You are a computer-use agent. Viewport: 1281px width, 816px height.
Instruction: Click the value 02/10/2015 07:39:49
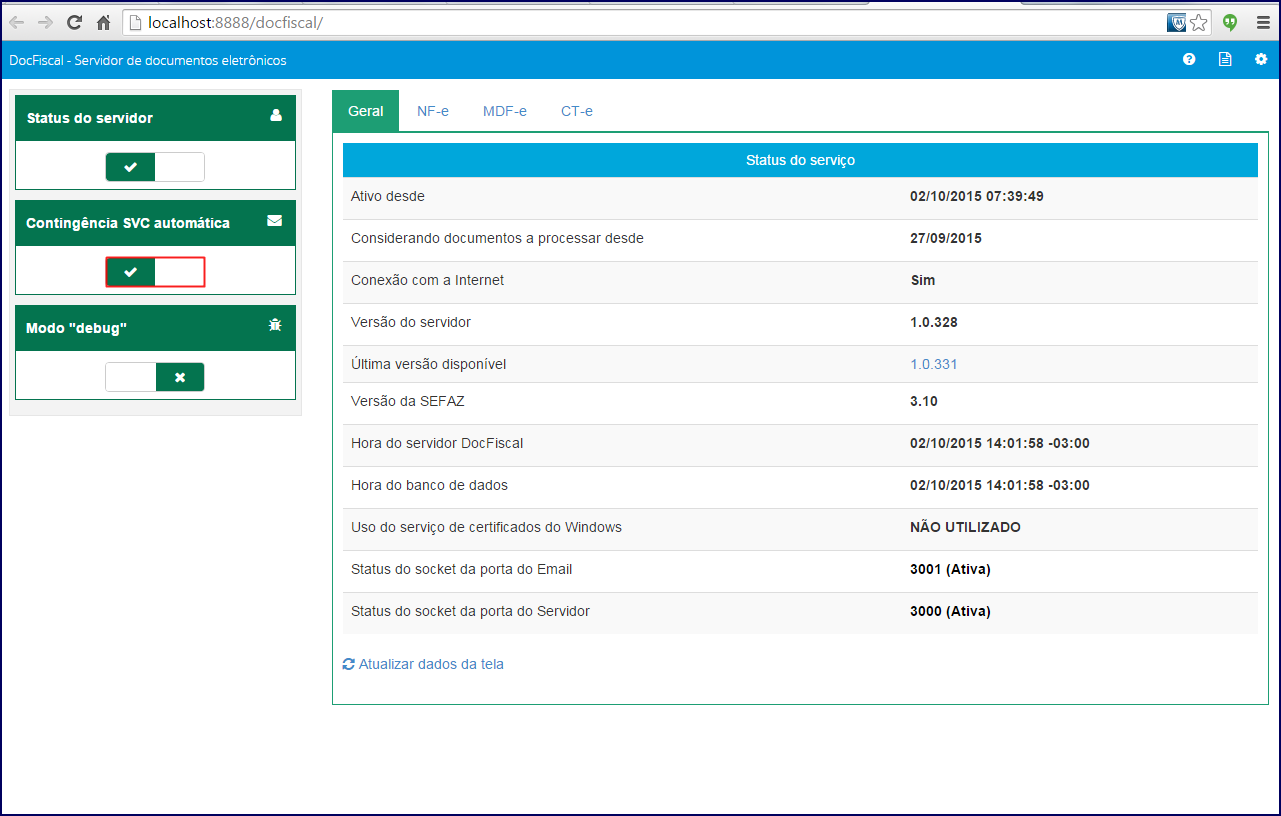coord(977,196)
